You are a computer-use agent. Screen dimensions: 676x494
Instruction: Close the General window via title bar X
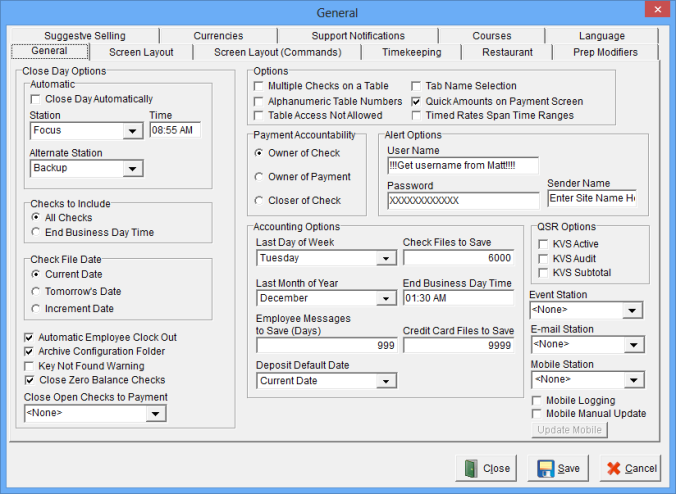(657, 12)
